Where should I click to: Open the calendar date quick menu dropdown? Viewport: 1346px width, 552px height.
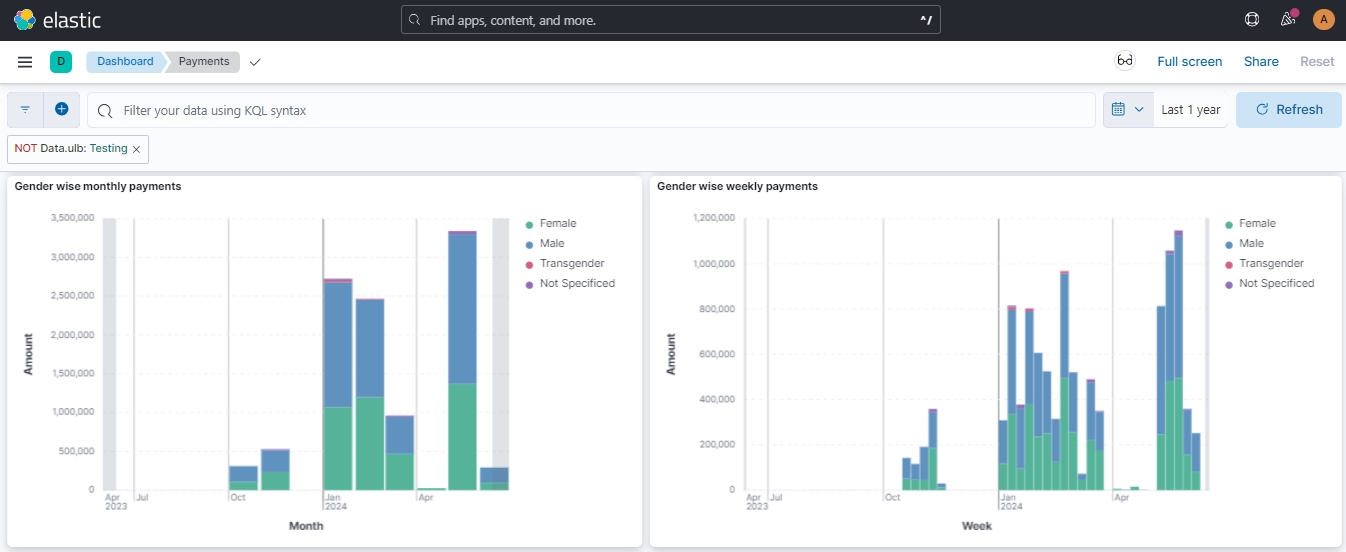pos(1128,110)
